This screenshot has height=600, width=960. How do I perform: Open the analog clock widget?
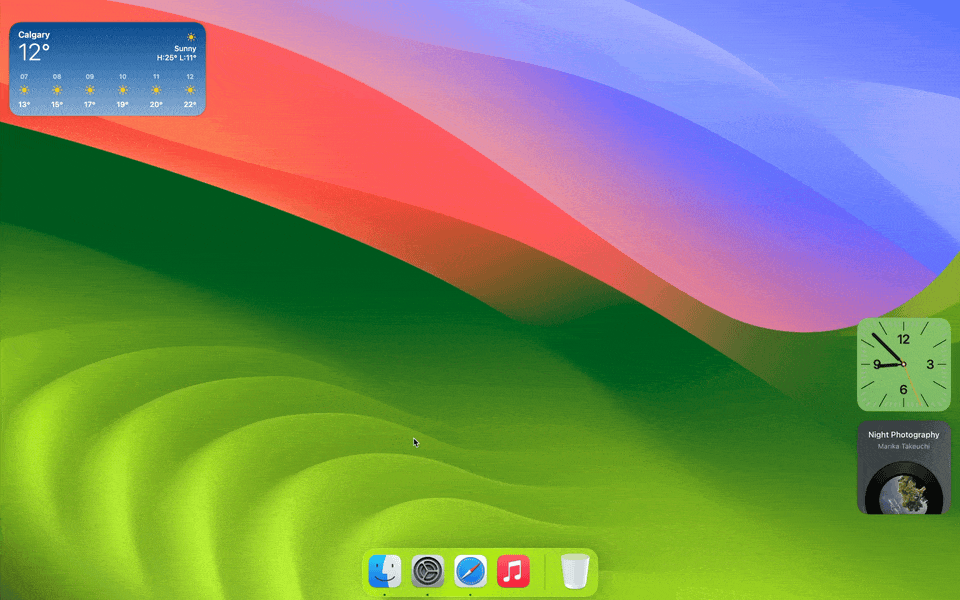click(903, 364)
